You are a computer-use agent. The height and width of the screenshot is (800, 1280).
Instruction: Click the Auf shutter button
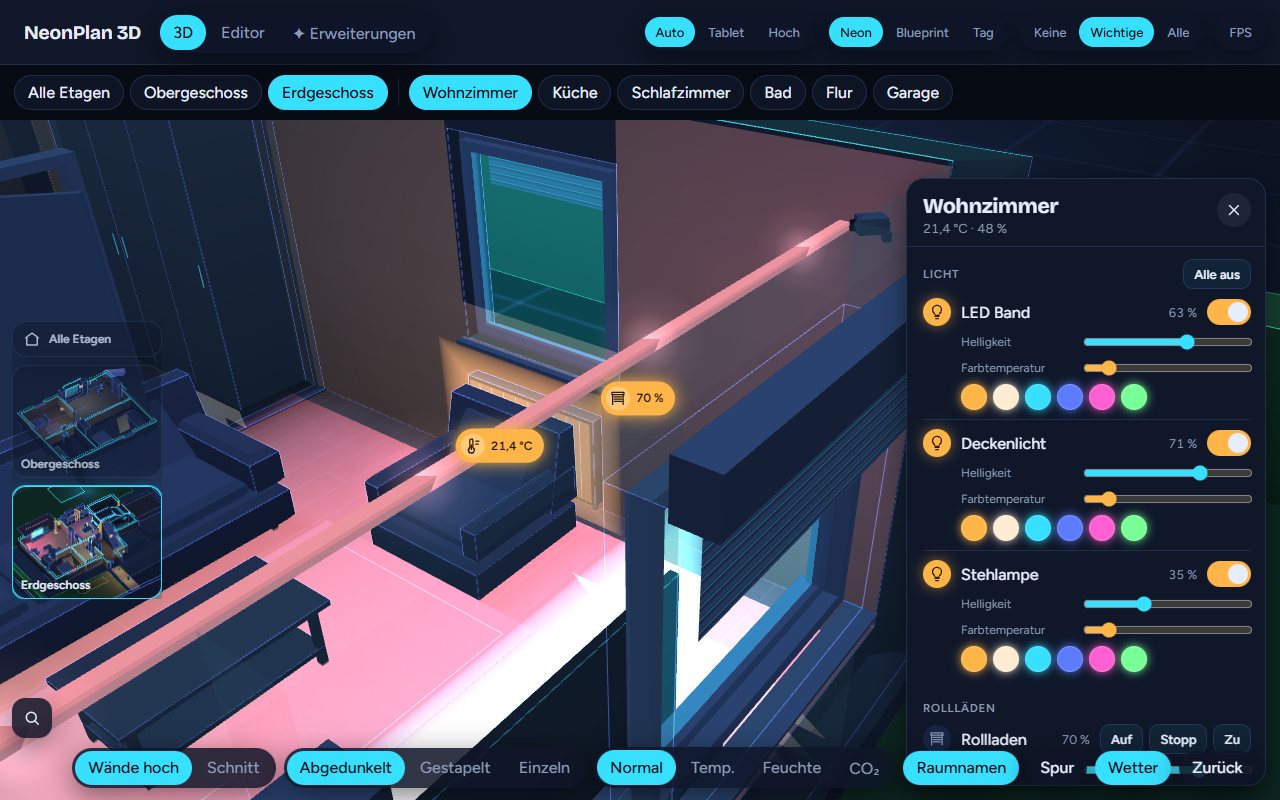(x=1121, y=739)
